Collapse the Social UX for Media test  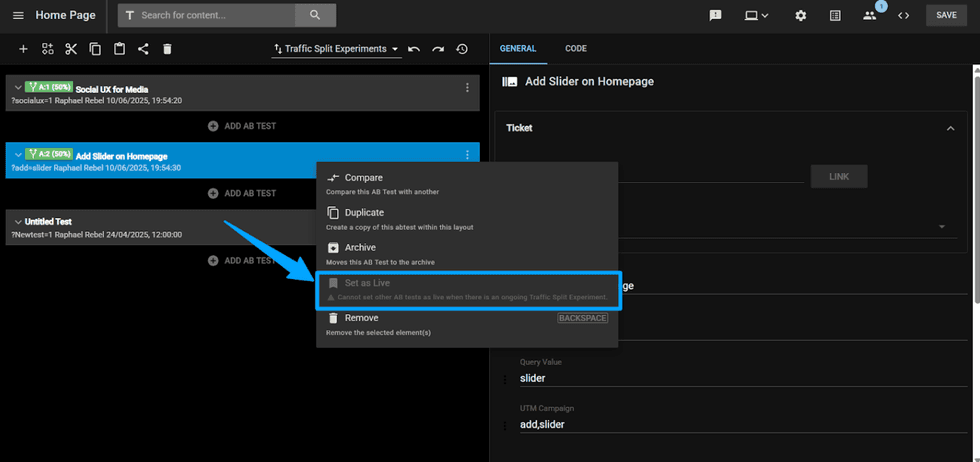point(18,88)
